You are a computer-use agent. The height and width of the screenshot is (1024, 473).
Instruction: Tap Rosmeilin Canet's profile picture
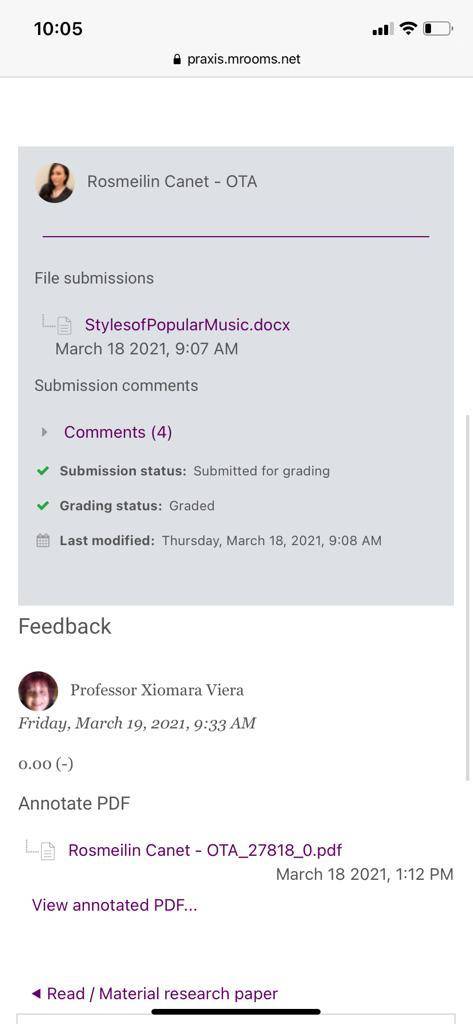click(x=54, y=182)
